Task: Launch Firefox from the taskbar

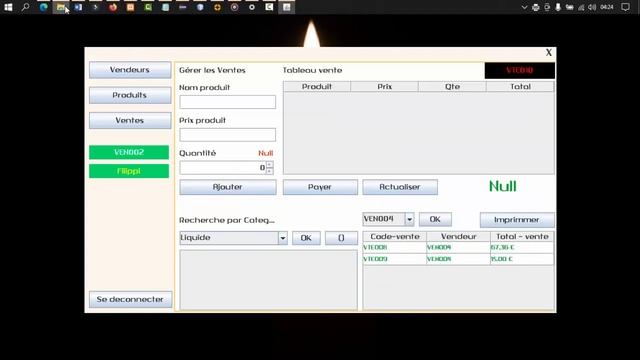Action: click(x=113, y=7)
